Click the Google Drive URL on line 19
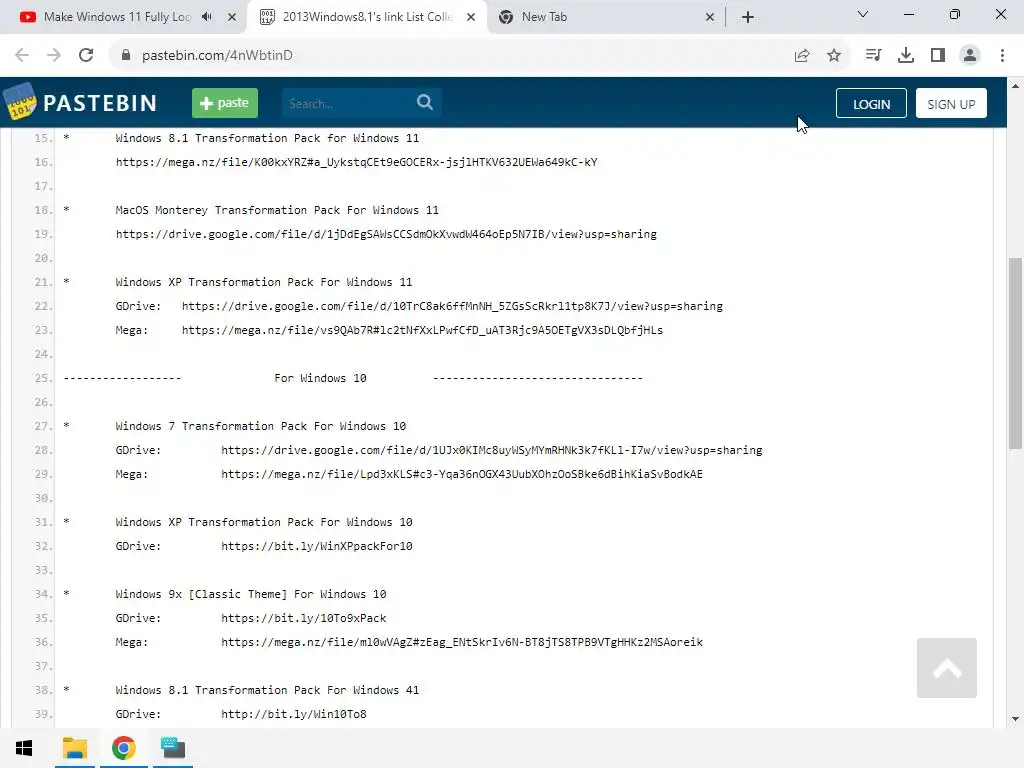 (386, 234)
